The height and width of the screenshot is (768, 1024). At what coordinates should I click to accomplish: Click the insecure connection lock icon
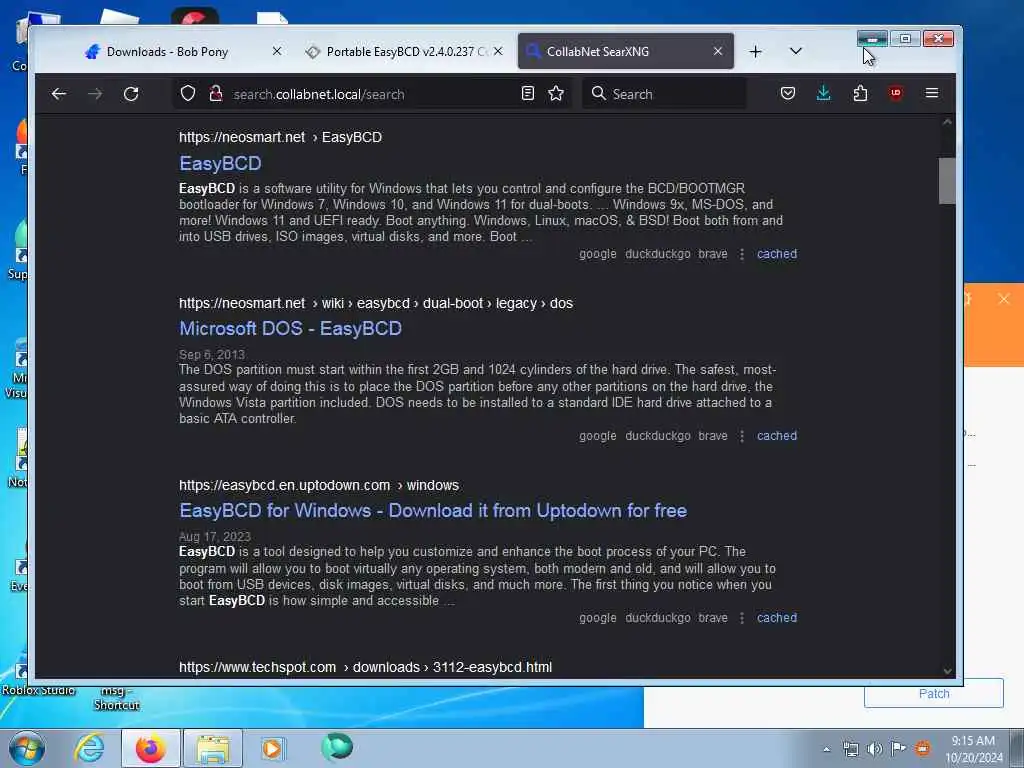[x=216, y=93]
